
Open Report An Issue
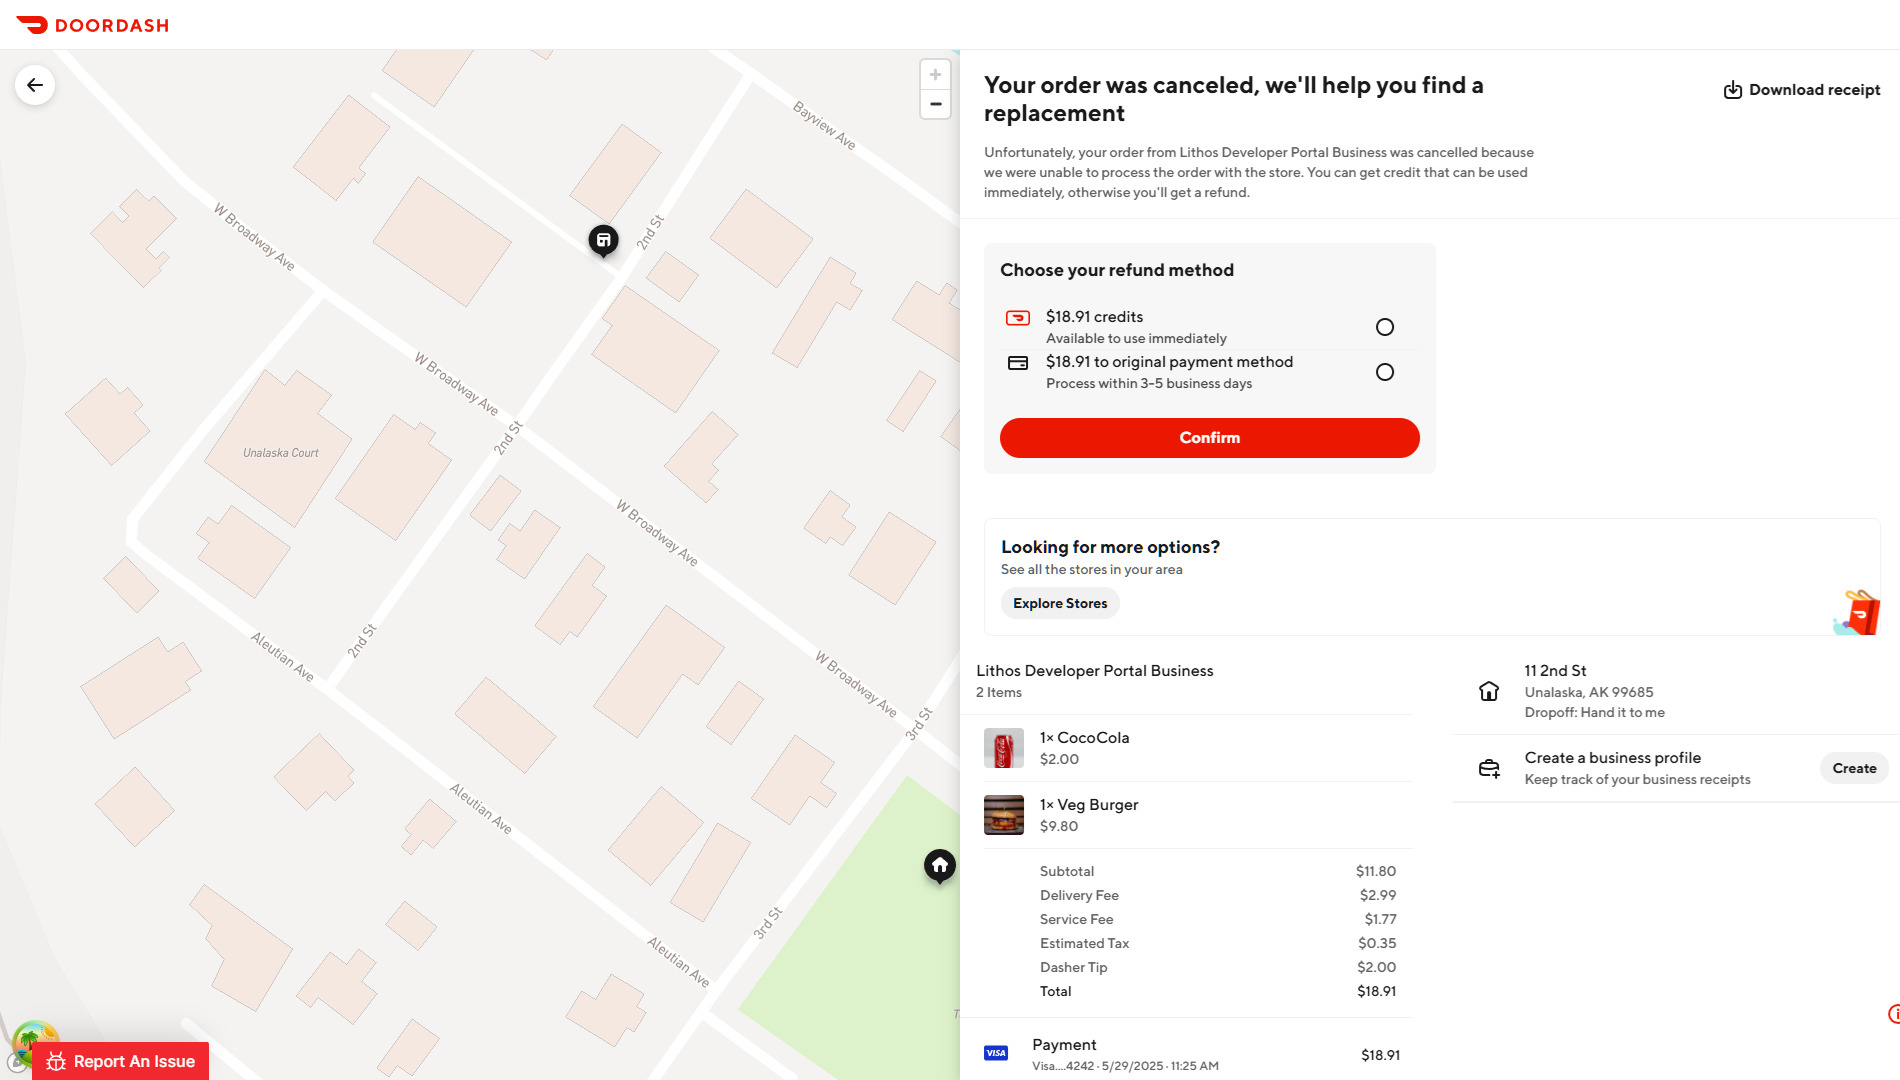(x=121, y=1061)
